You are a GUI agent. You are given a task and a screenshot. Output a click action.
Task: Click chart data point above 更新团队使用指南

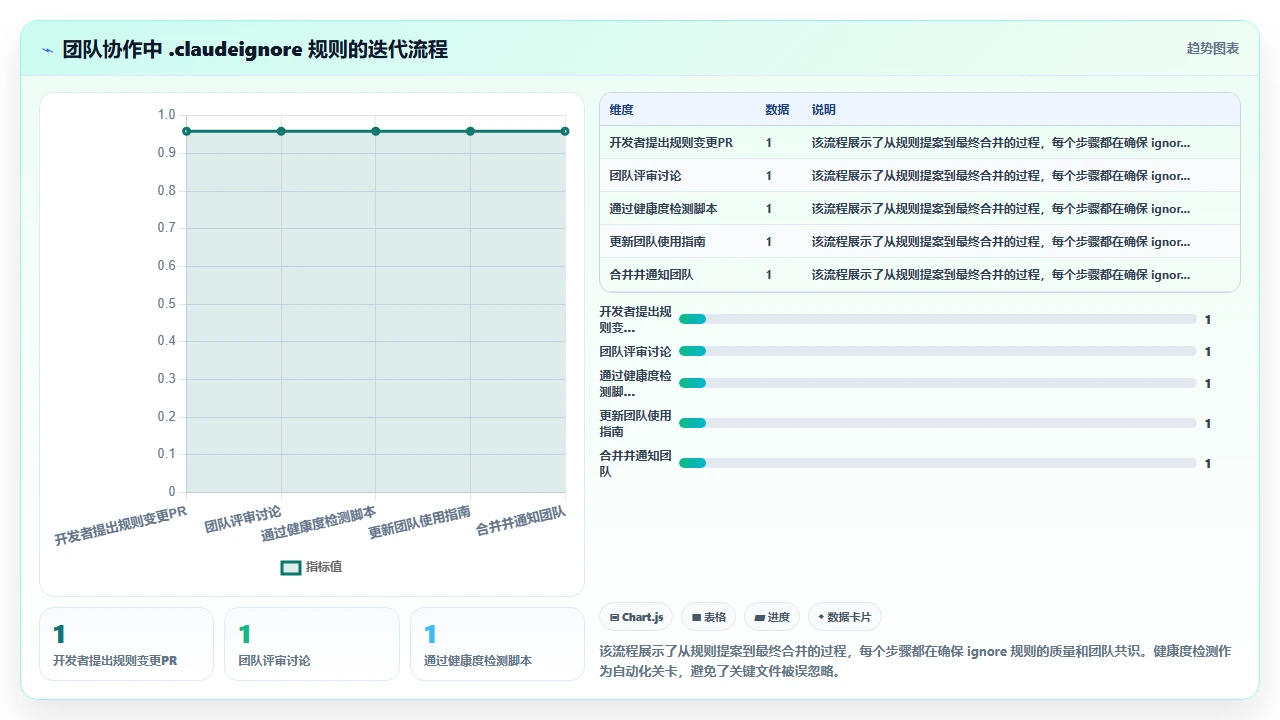[470, 131]
